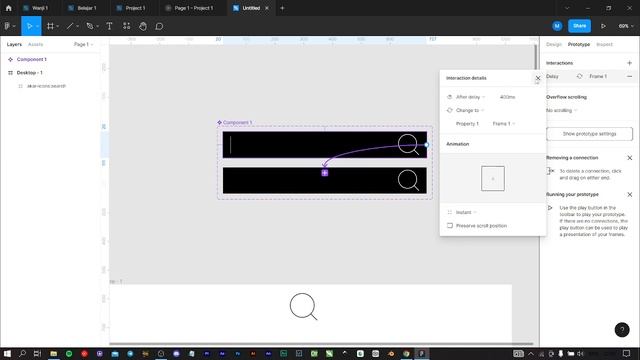The height and width of the screenshot is (360, 640).
Task: Select the Move tool
Action: click(x=29, y=26)
